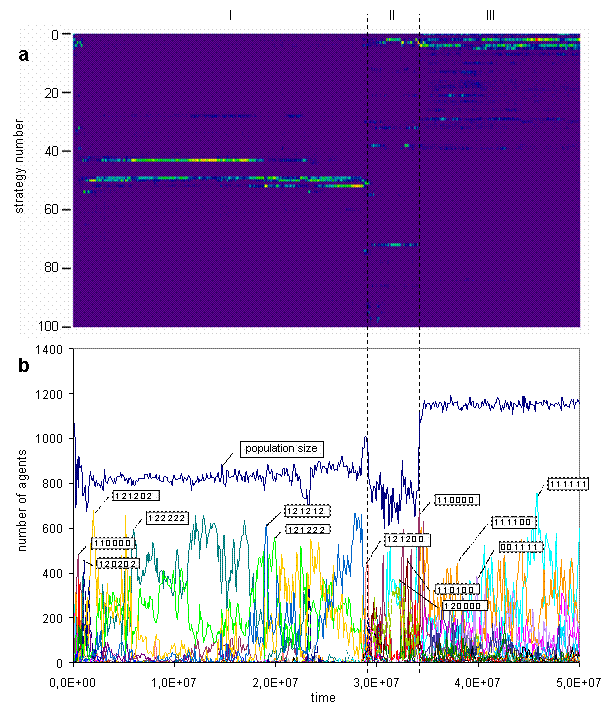Image resolution: width=608 pixels, height=714 pixels.
Task: Select the 111111 strategy label
Action: [568, 484]
